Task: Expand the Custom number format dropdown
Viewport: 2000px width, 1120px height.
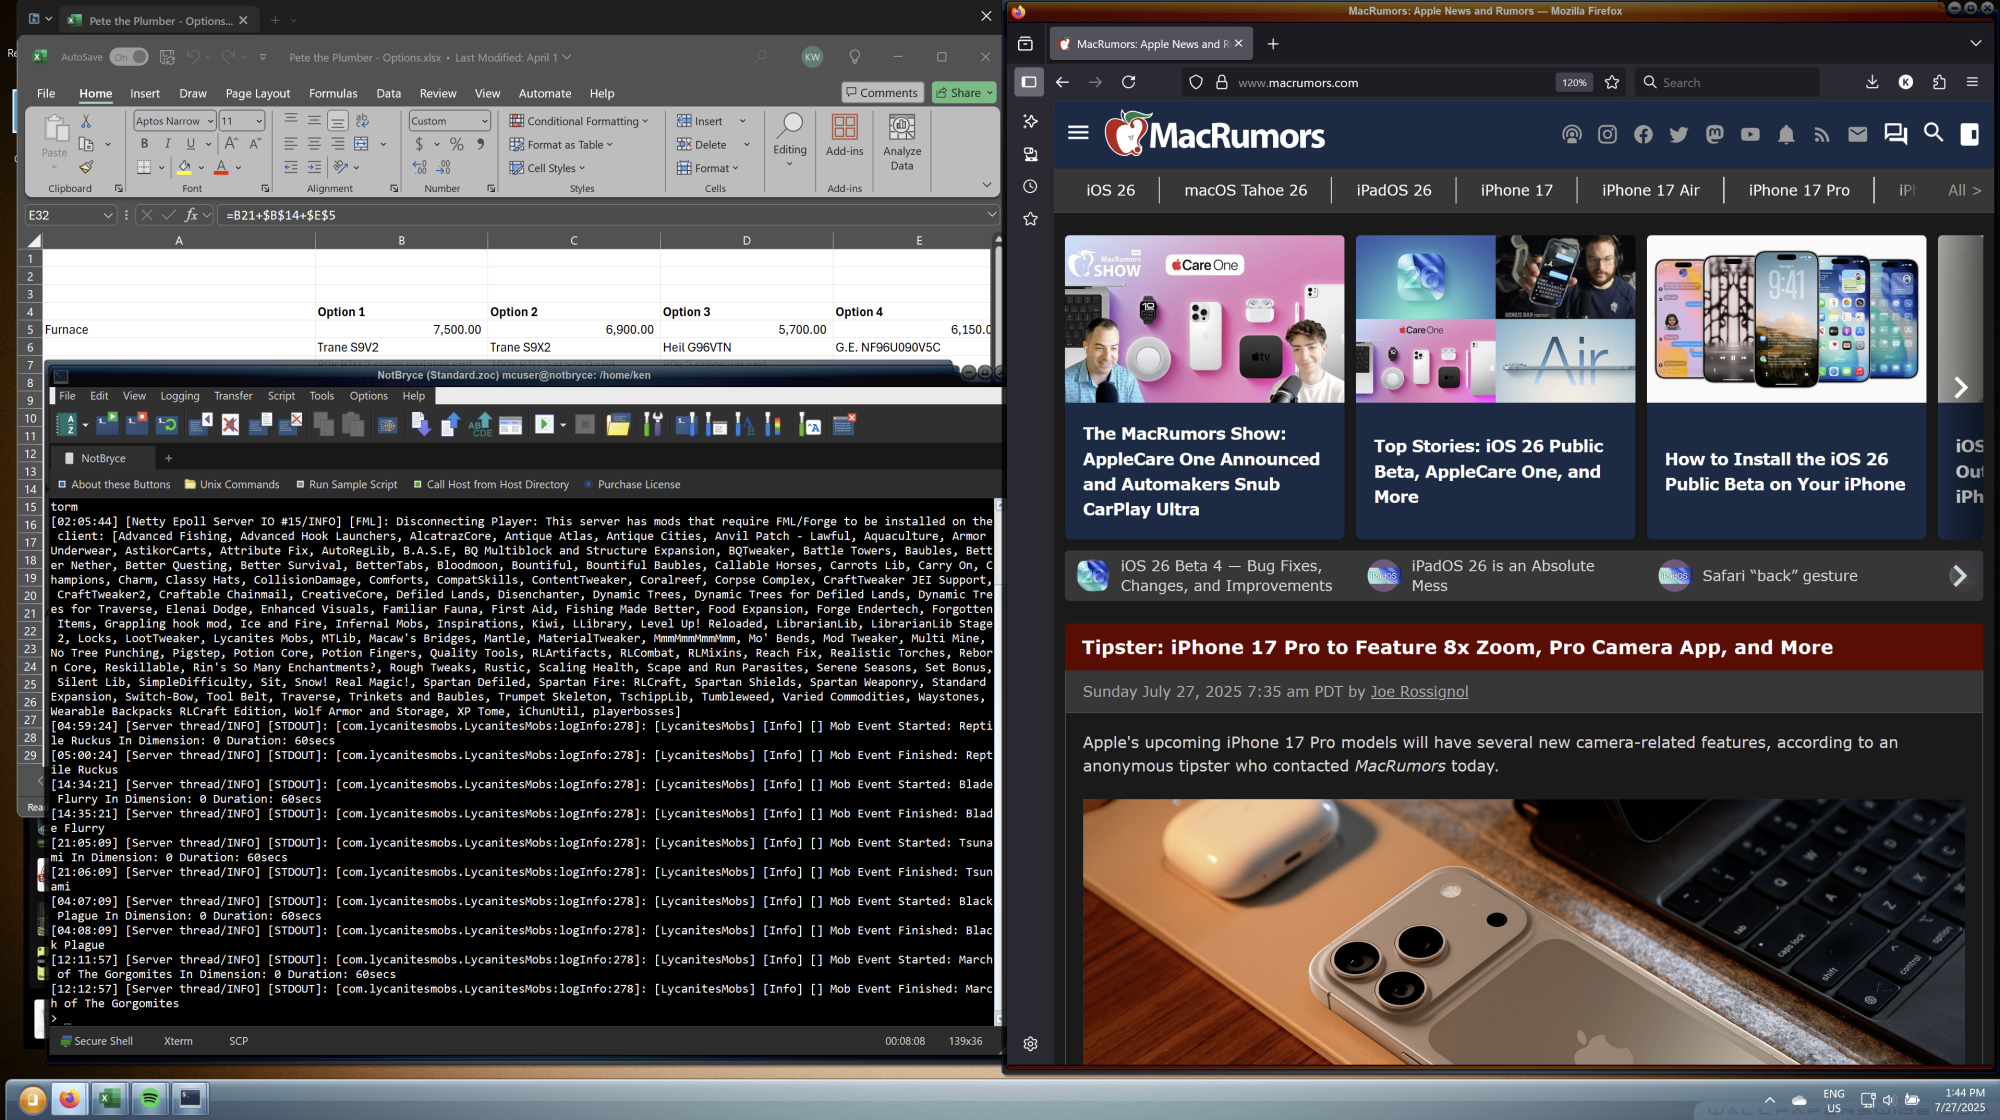Action: [x=485, y=121]
